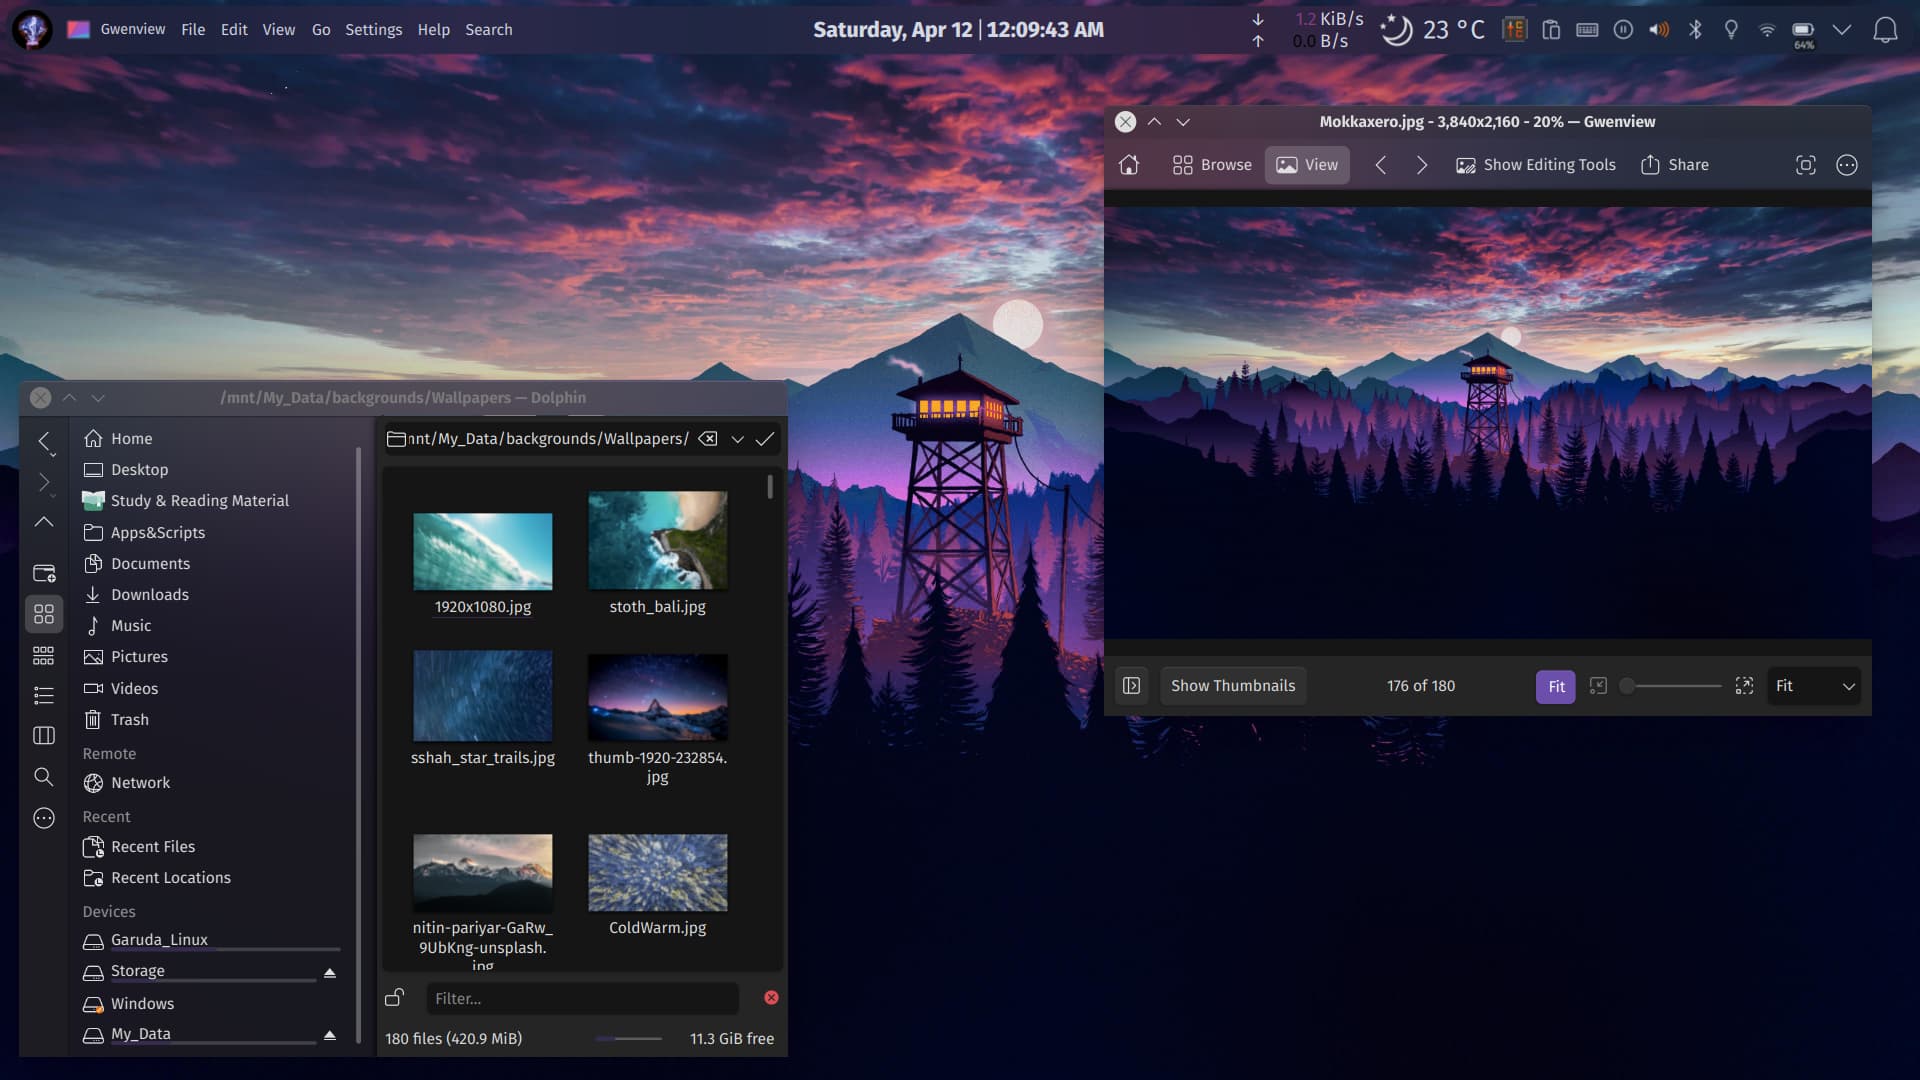Toggle Show Thumbnails bar
Image resolution: width=1920 pixels, height=1080 pixels.
[x=1233, y=686]
